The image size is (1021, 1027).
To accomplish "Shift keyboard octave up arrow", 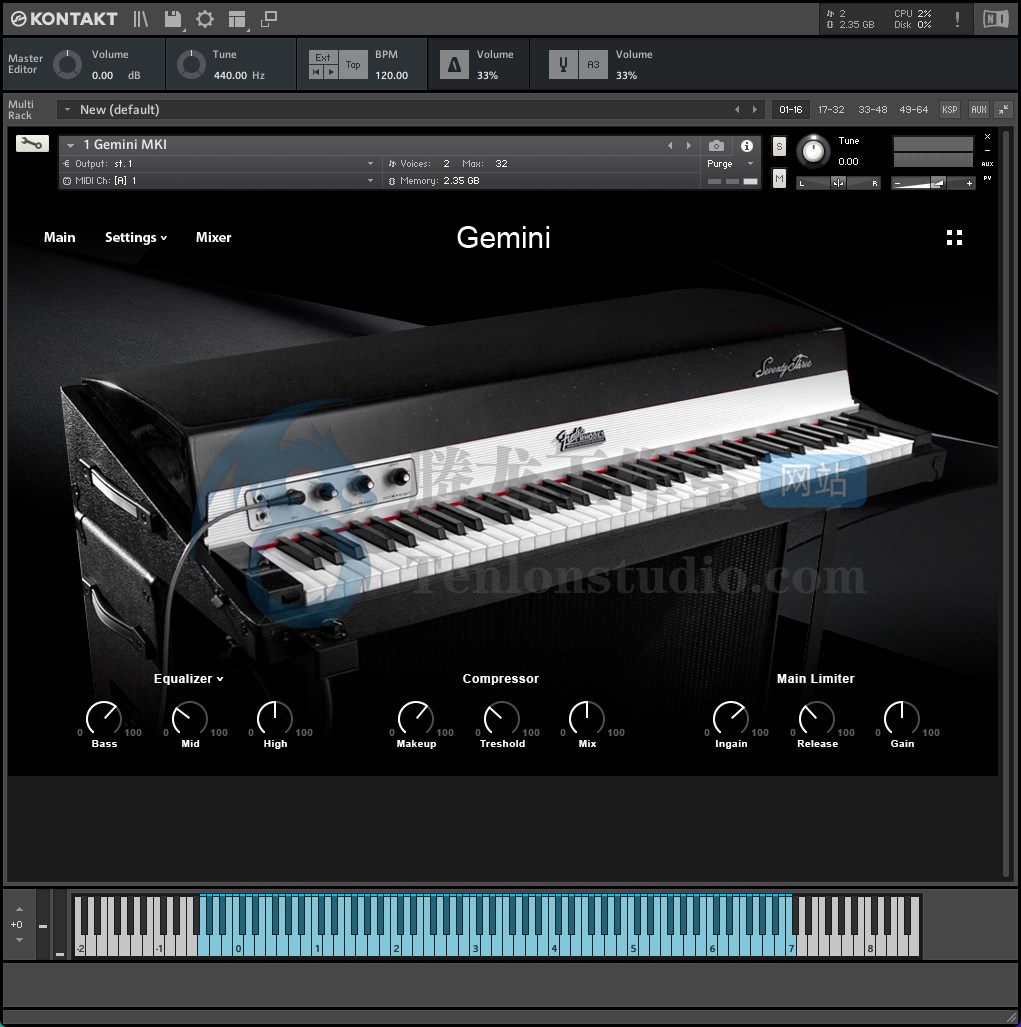I will [19, 909].
